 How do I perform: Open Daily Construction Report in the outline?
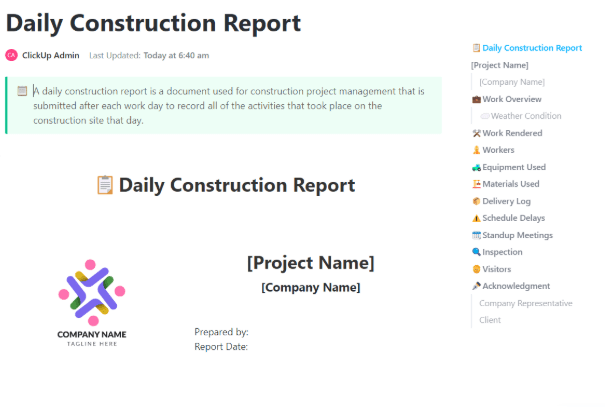click(532, 48)
